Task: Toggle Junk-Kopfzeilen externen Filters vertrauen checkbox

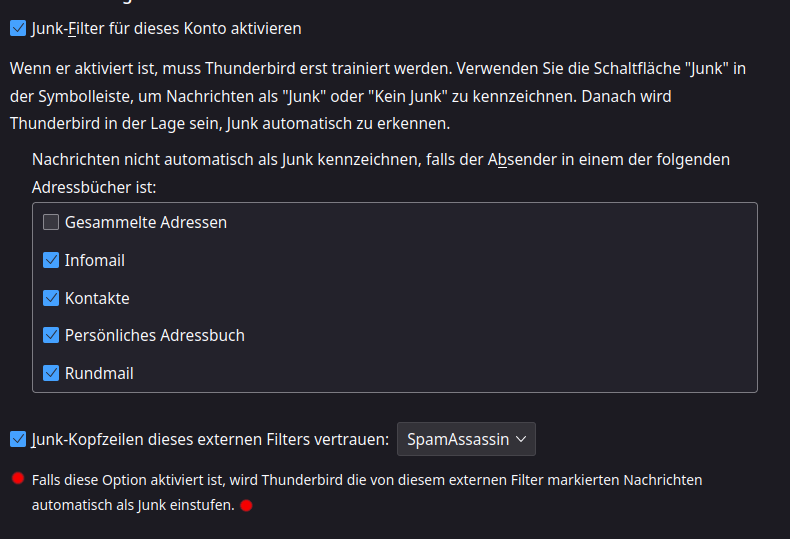Action: (18, 439)
